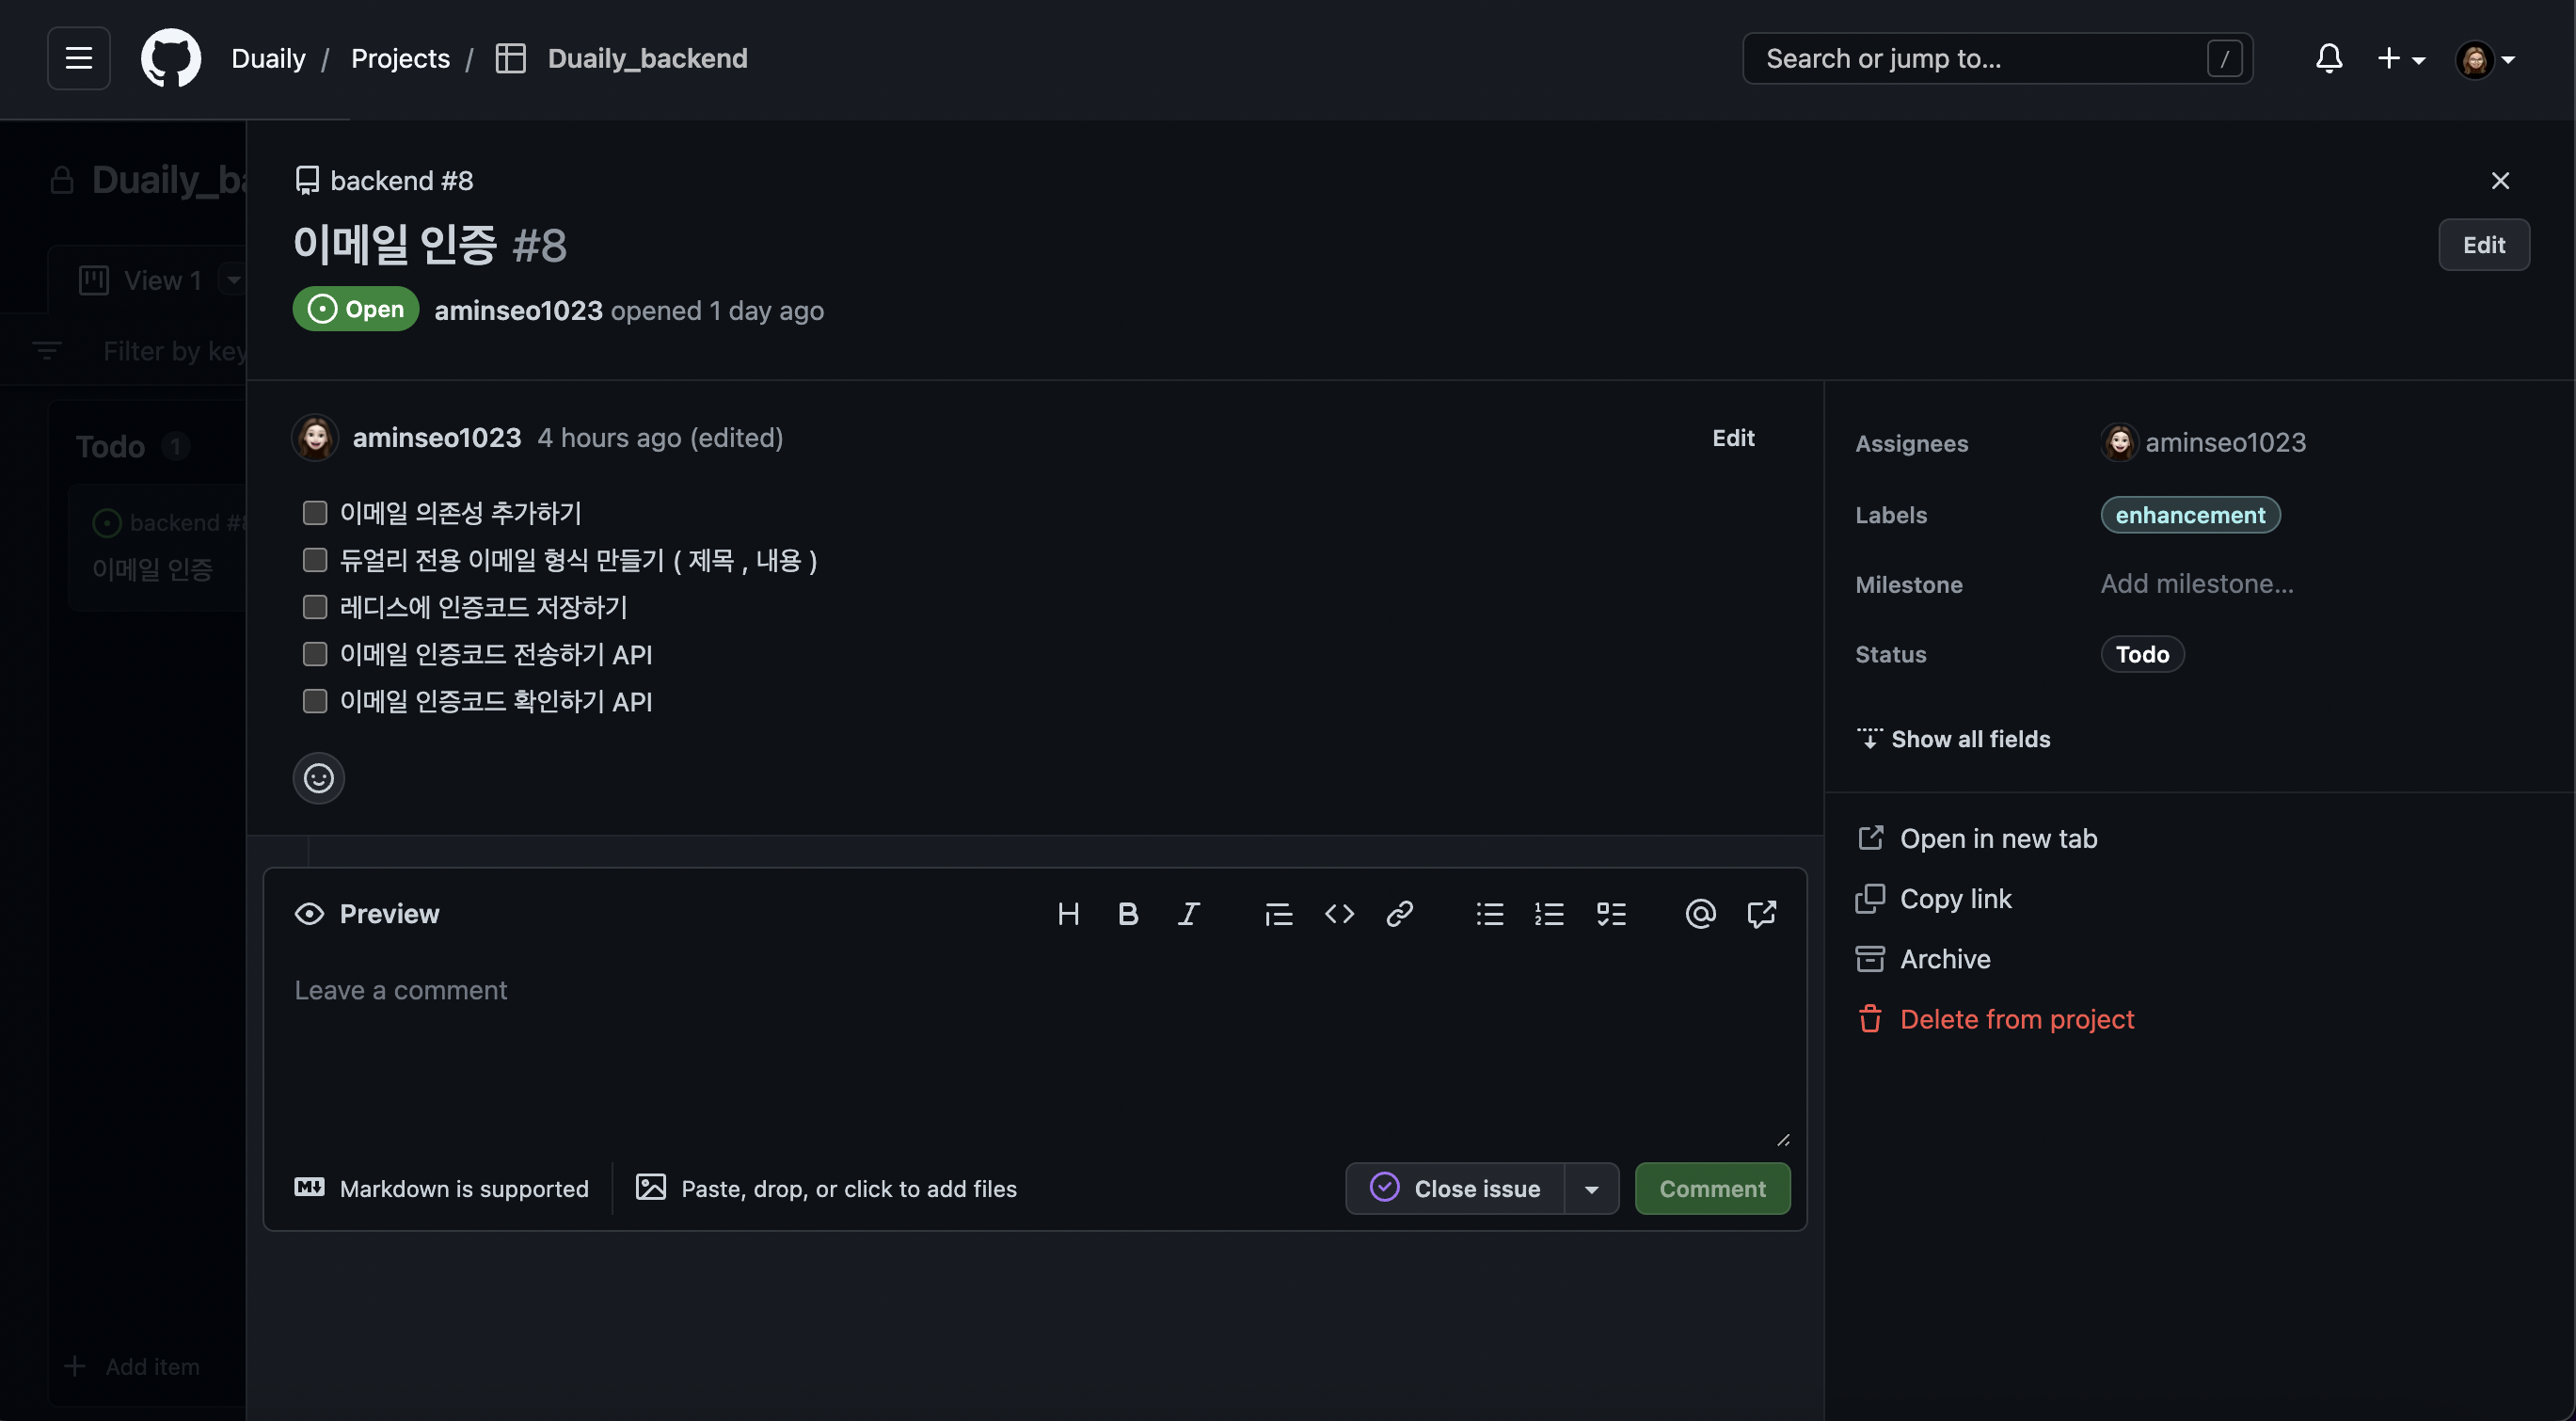Click the enhancement label badge

pos(2189,515)
